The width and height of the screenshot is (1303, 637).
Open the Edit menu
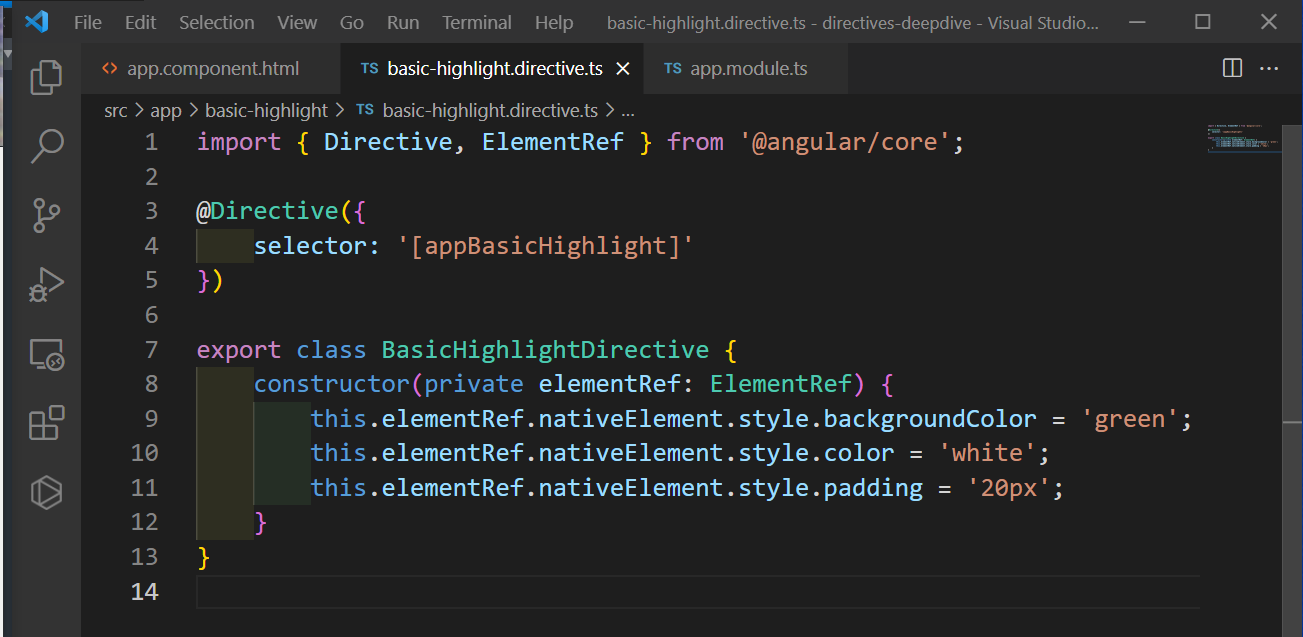click(141, 22)
